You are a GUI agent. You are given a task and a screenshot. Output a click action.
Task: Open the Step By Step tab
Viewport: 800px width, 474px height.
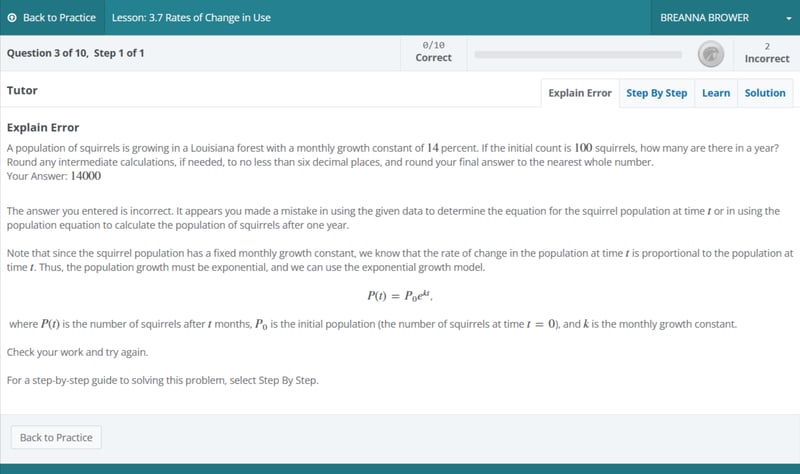pyautogui.click(x=656, y=93)
